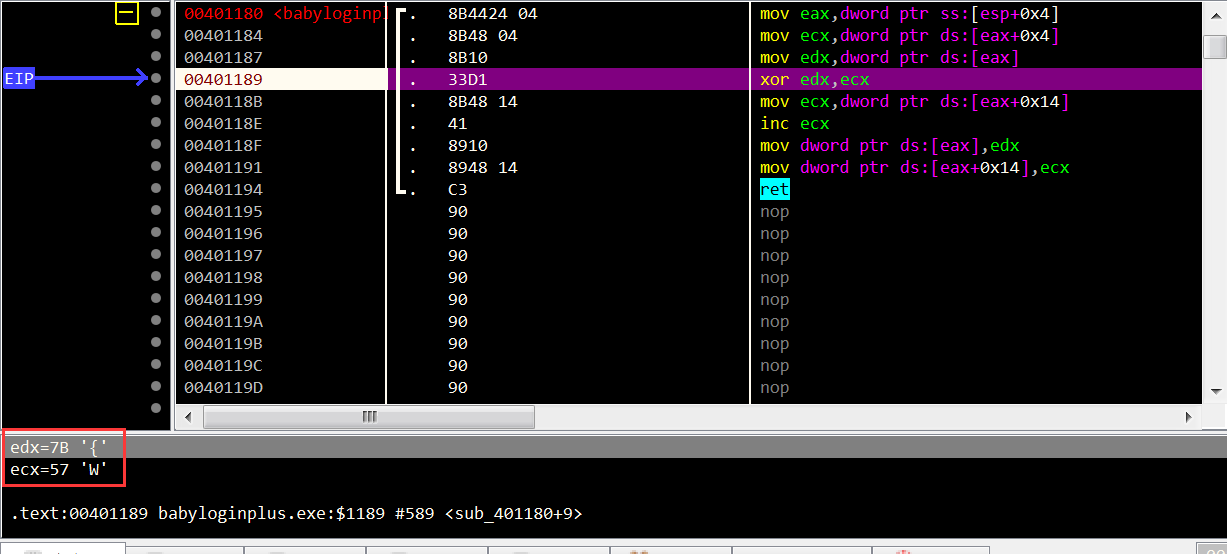Select address 00401191 in disassembly
The width and height of the screenshot is (1227, 554).
[223, 167]
